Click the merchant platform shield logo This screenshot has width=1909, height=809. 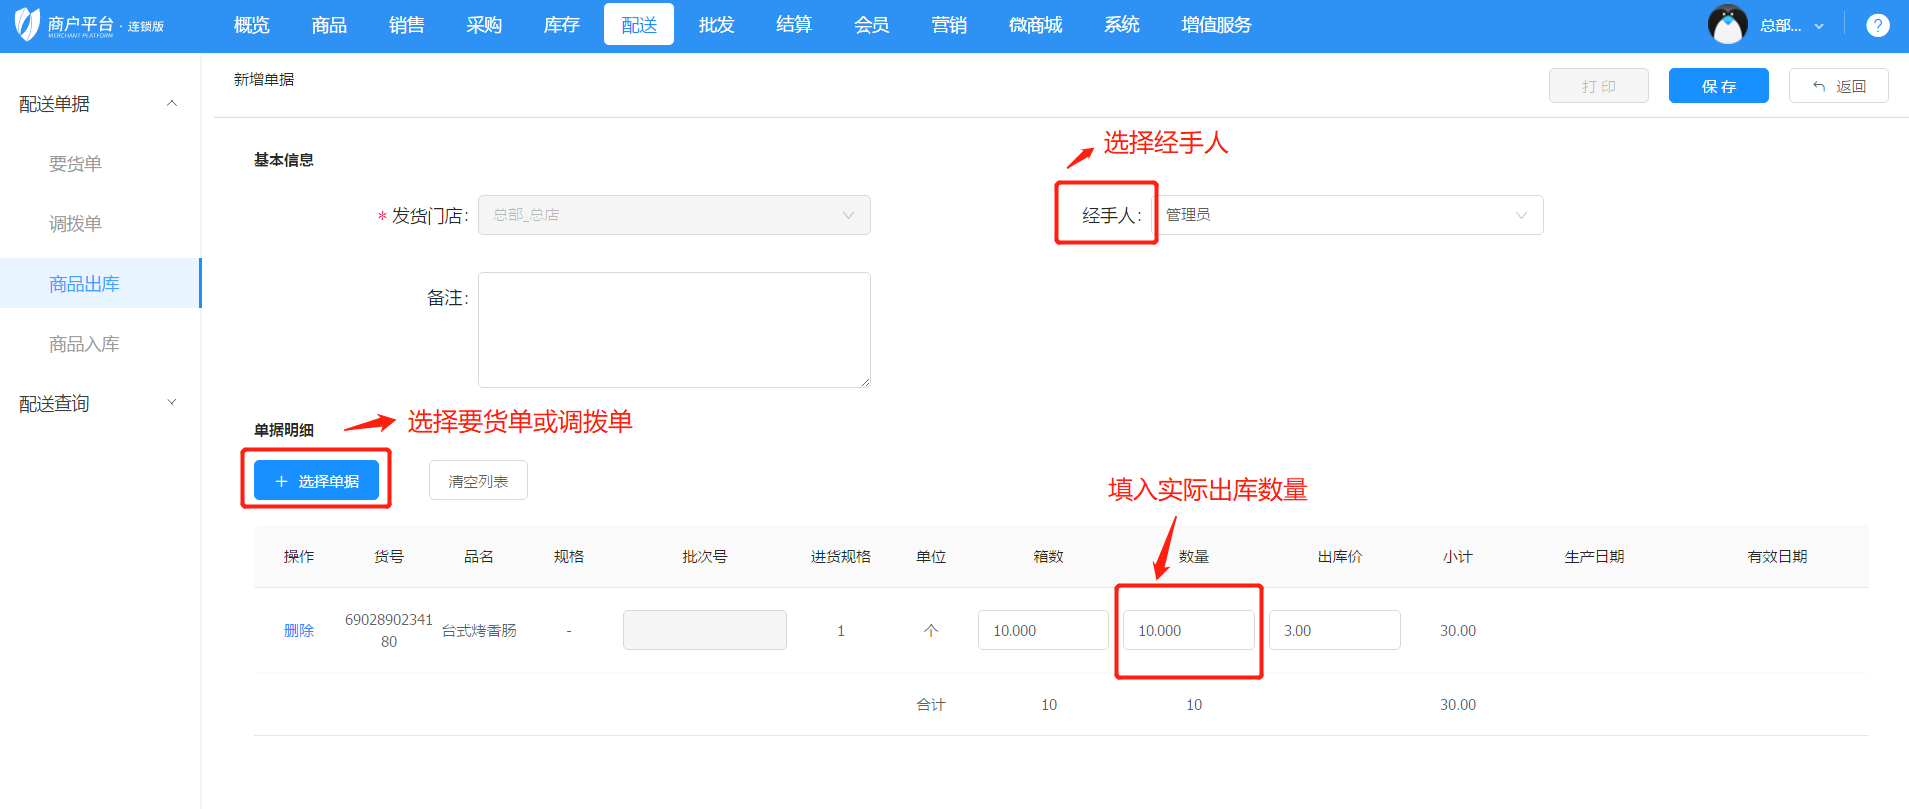[x=28, y=24]
